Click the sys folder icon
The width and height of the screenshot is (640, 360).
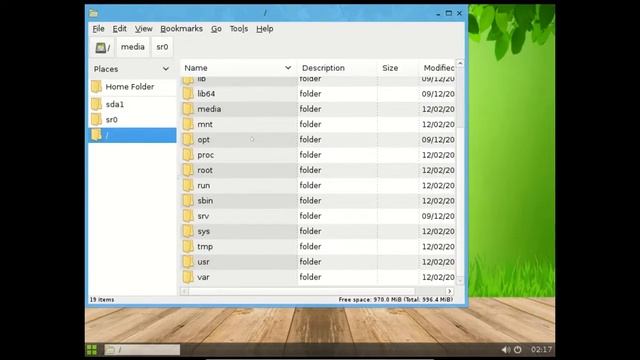point(188,231)
